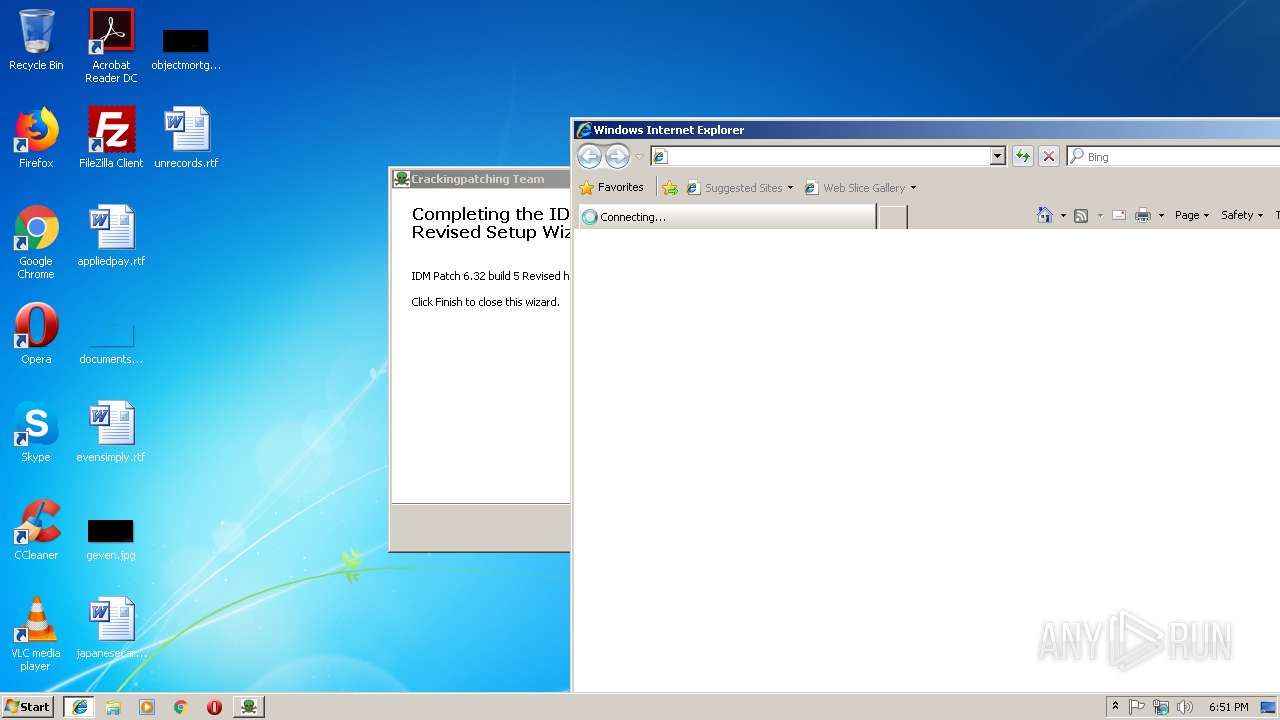The width and height of the screenshot is (1280, 720).
Task: Open geven.jpg image file
Action: coord(111,539)
